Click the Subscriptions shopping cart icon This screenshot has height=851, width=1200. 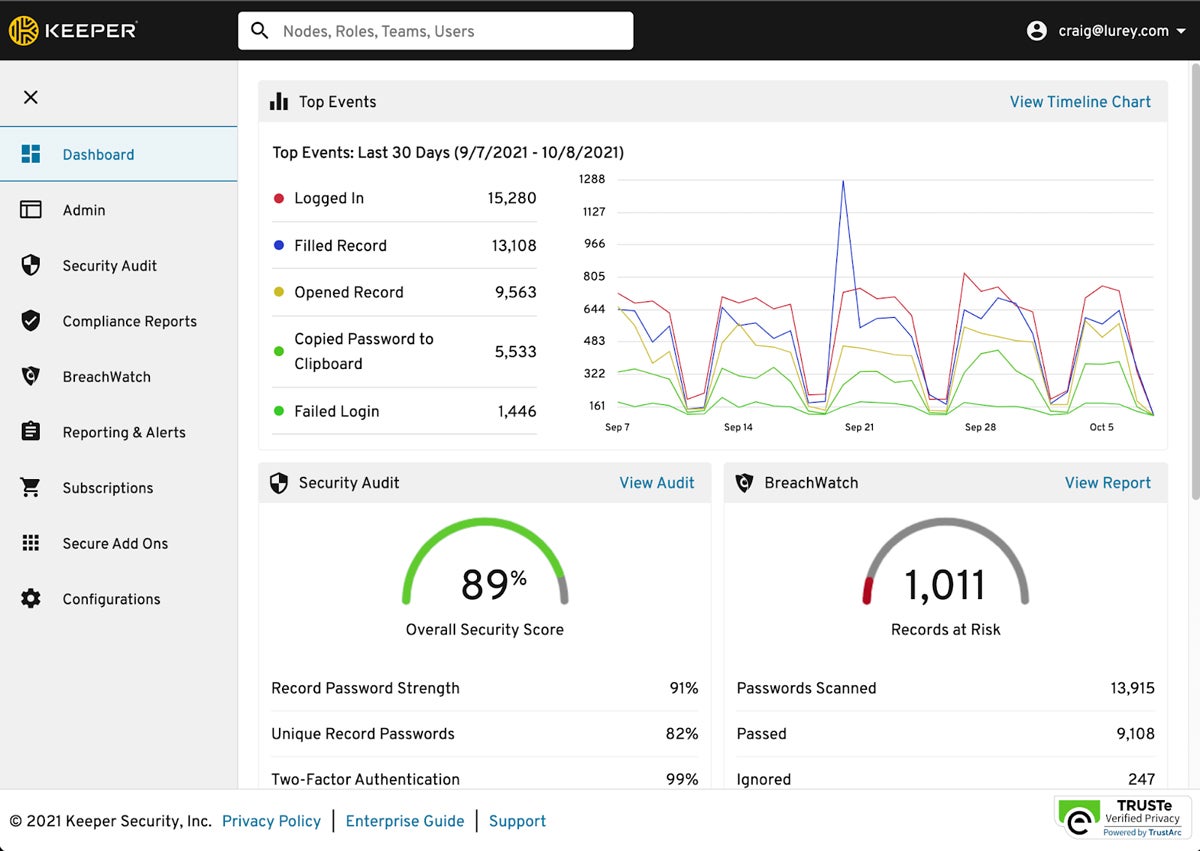click(x=31, y=488)
